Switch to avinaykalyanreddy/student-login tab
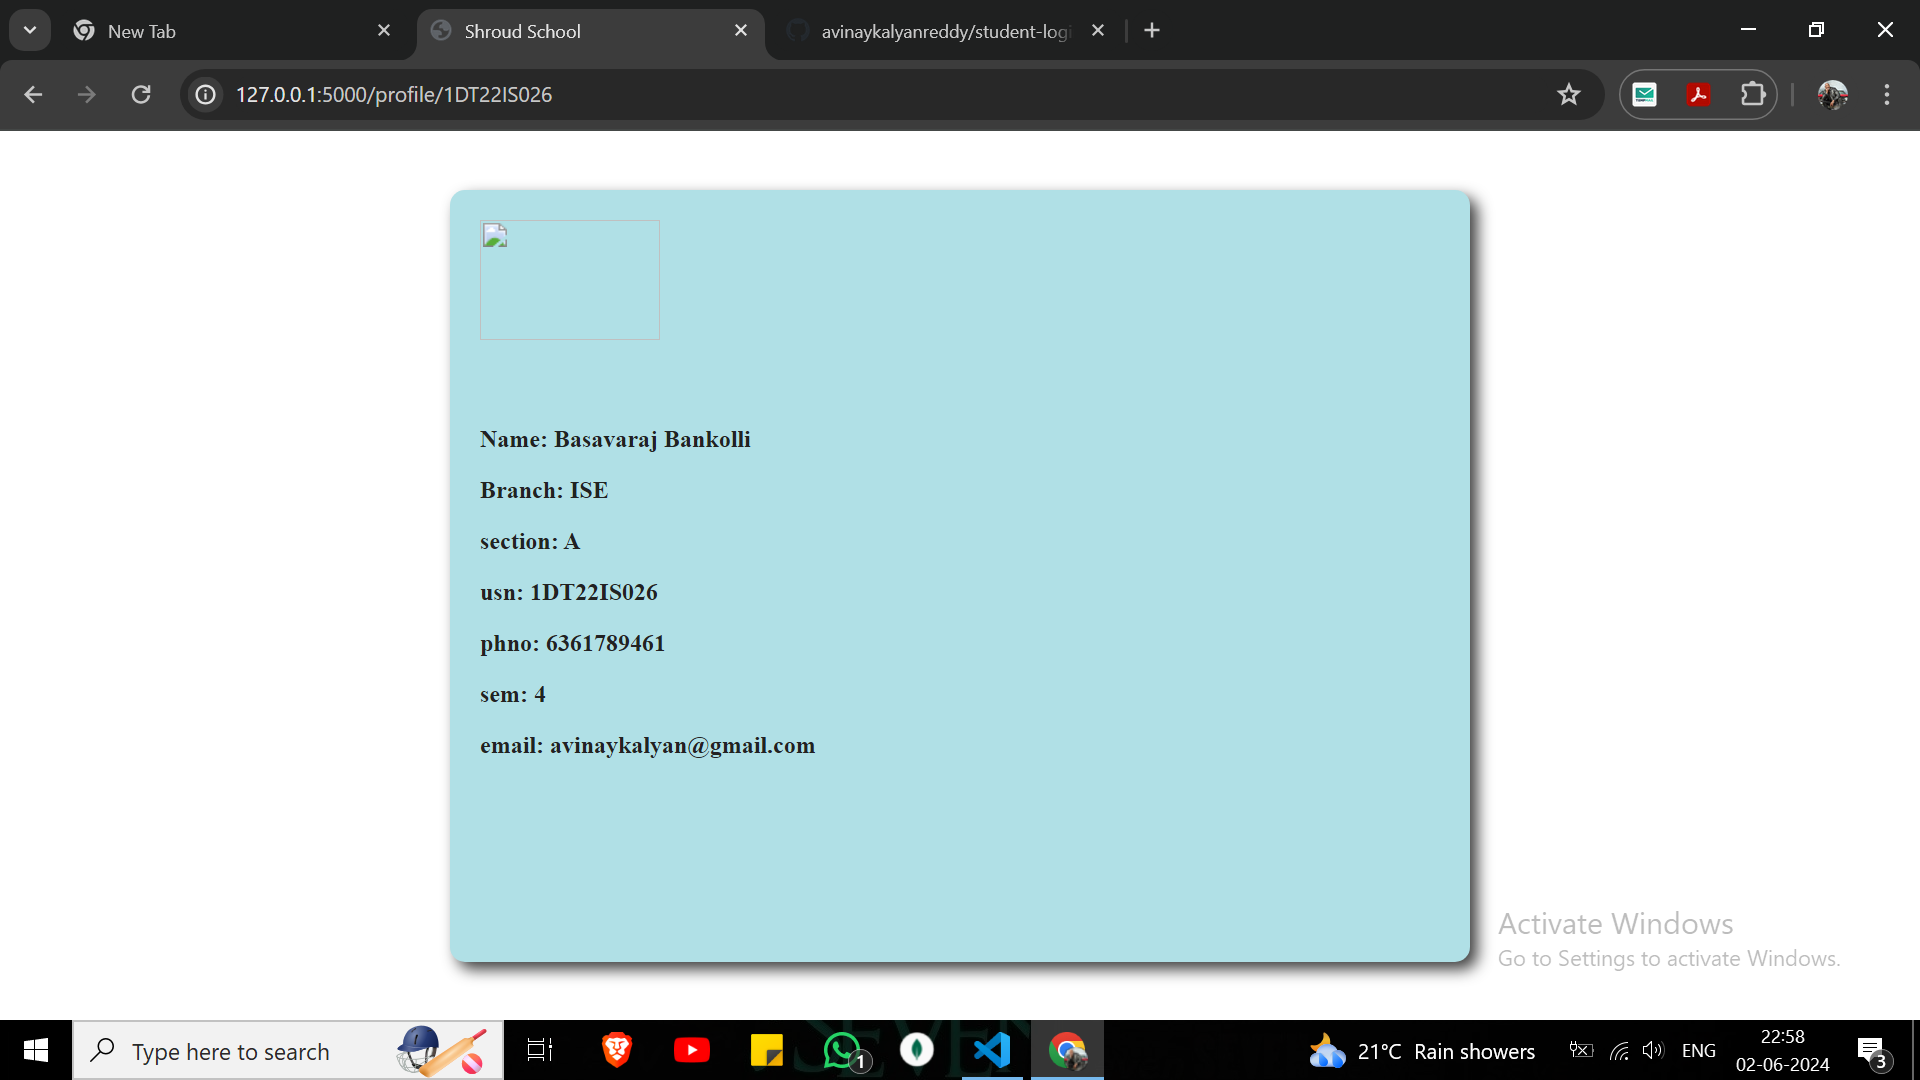 pyautogui.click(x=940, y=31)
